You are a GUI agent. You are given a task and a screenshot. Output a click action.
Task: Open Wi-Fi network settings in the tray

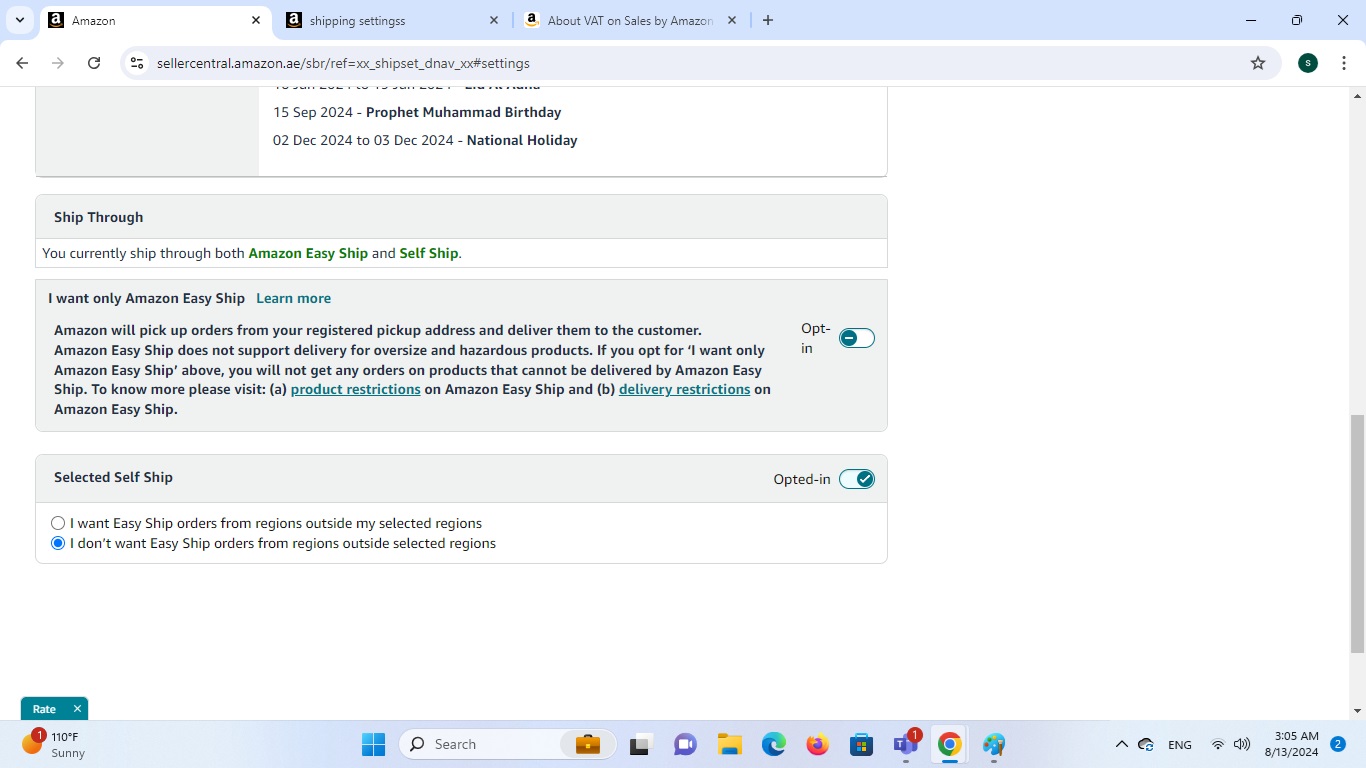click(1218, 744)
